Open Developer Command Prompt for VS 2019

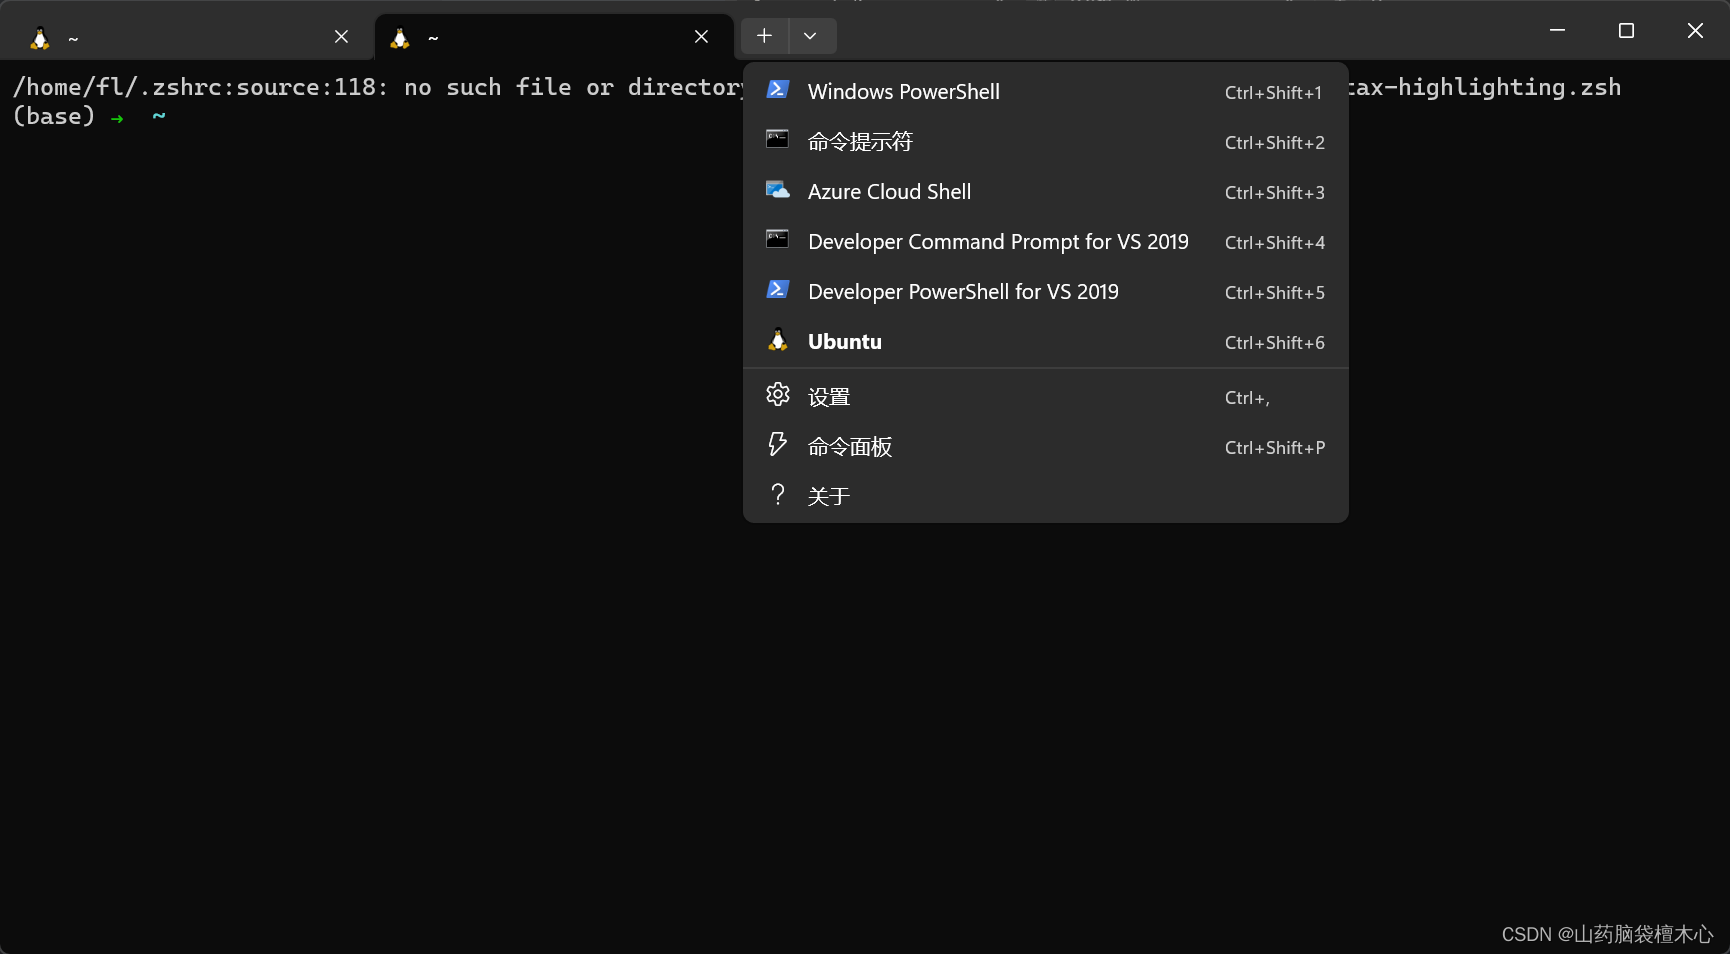(x=1046, y=242)
